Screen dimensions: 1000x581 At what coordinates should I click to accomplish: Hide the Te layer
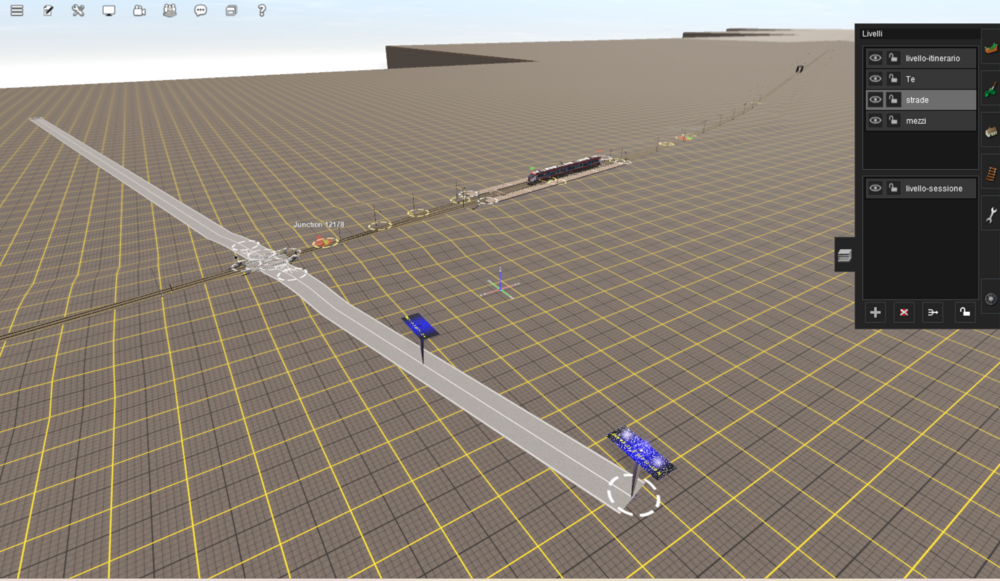pos(875,79)
